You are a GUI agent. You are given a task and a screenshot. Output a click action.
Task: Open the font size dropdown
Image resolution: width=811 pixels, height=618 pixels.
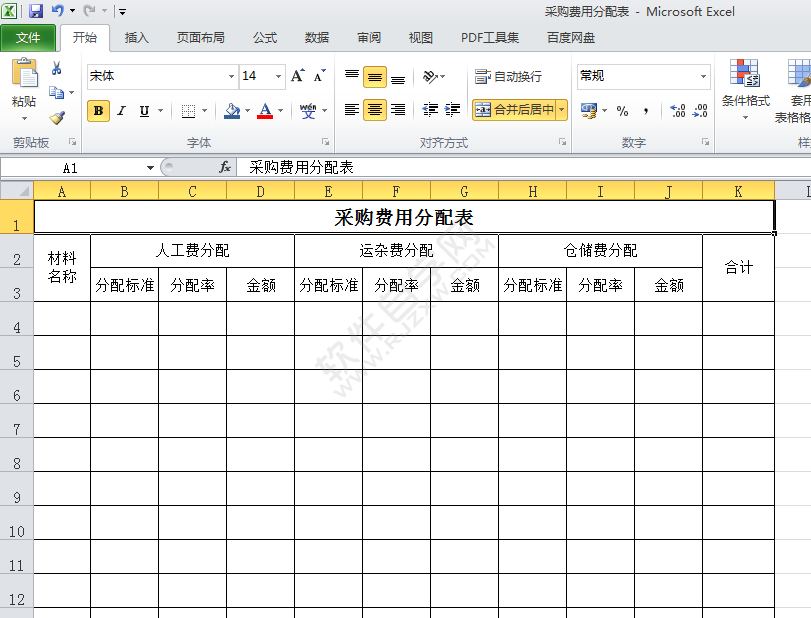(x=277, y=78)
